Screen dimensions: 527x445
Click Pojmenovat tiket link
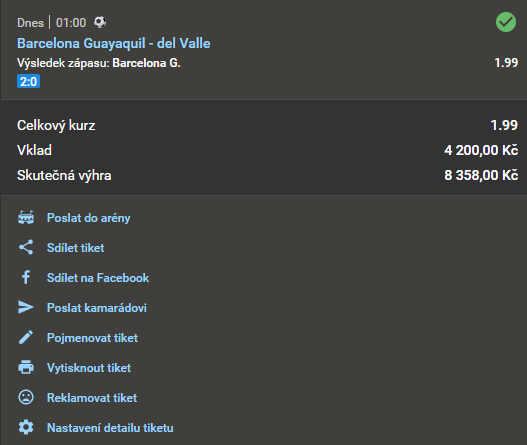(92, 338)
